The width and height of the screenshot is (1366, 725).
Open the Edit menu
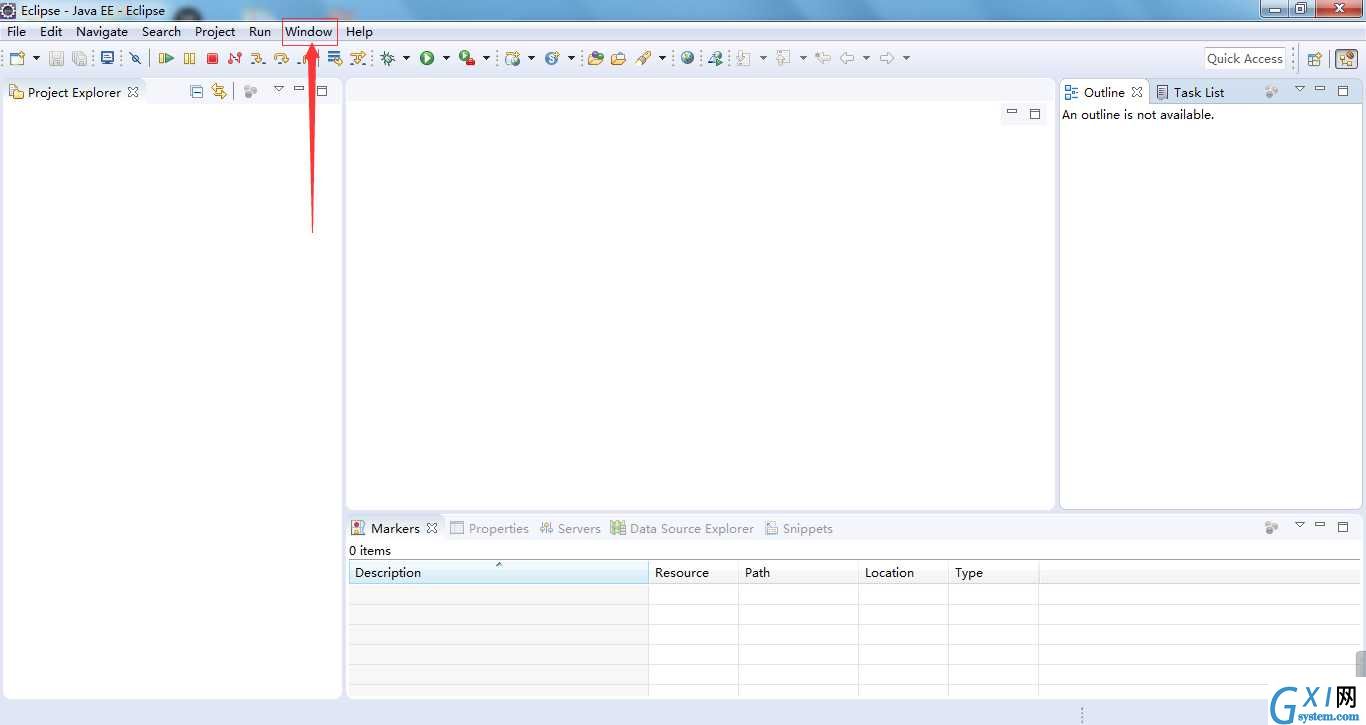click(51, 31)
